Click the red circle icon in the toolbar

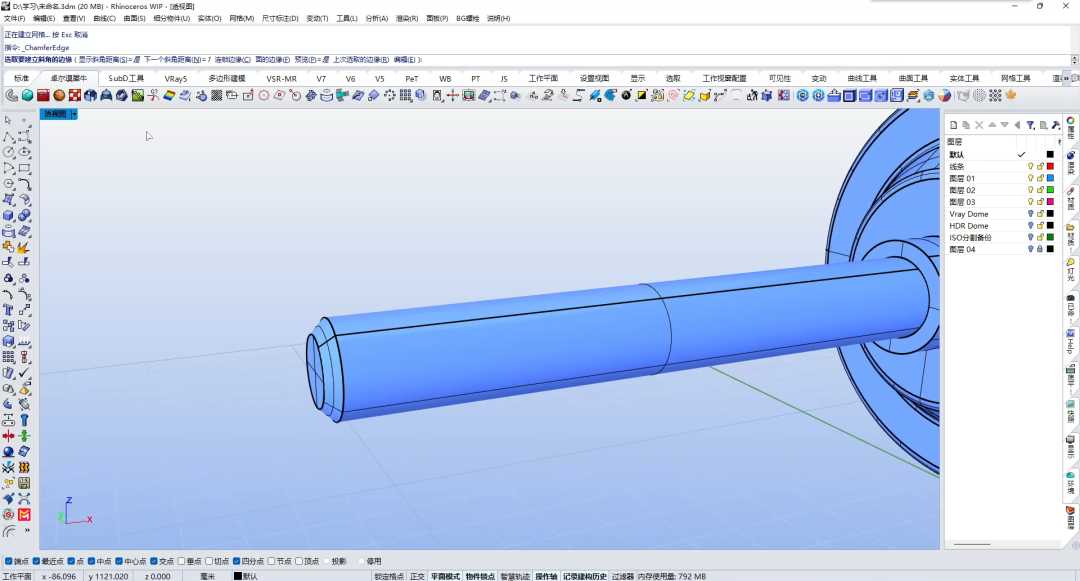264,96
